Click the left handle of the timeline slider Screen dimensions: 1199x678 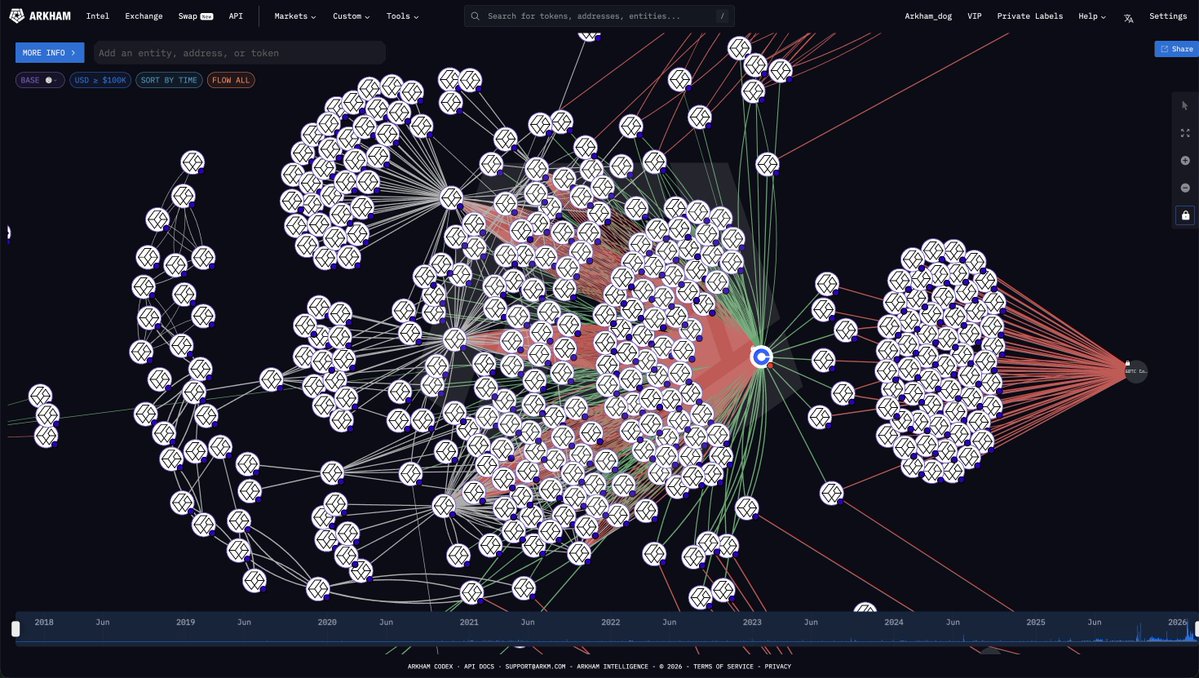click(x=15, y=629)
